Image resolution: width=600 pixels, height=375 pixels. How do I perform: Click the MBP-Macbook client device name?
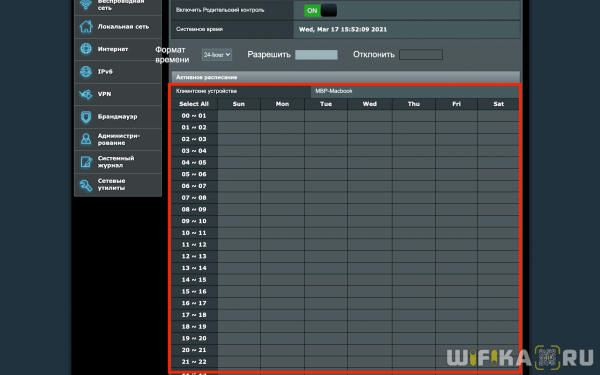[x=334, y=91]
